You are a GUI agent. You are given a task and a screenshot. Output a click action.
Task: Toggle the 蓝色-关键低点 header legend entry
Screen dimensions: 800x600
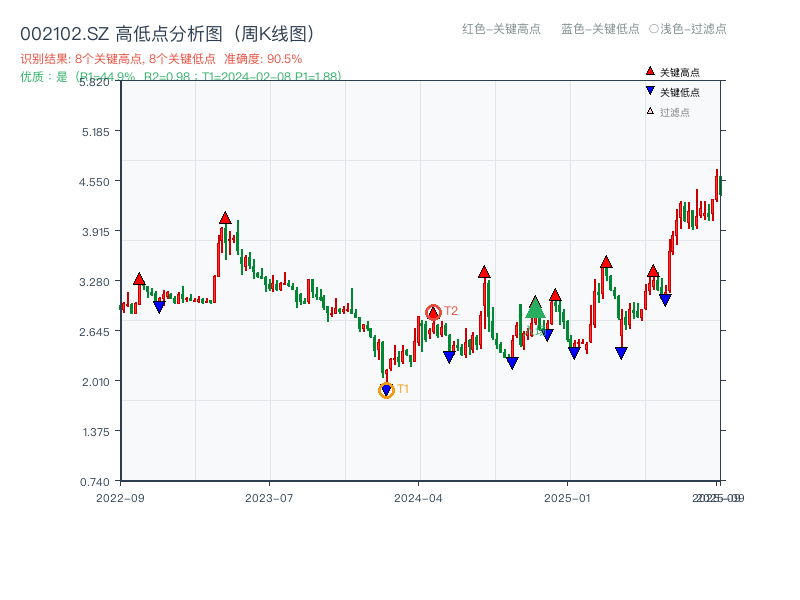(600, 29)
